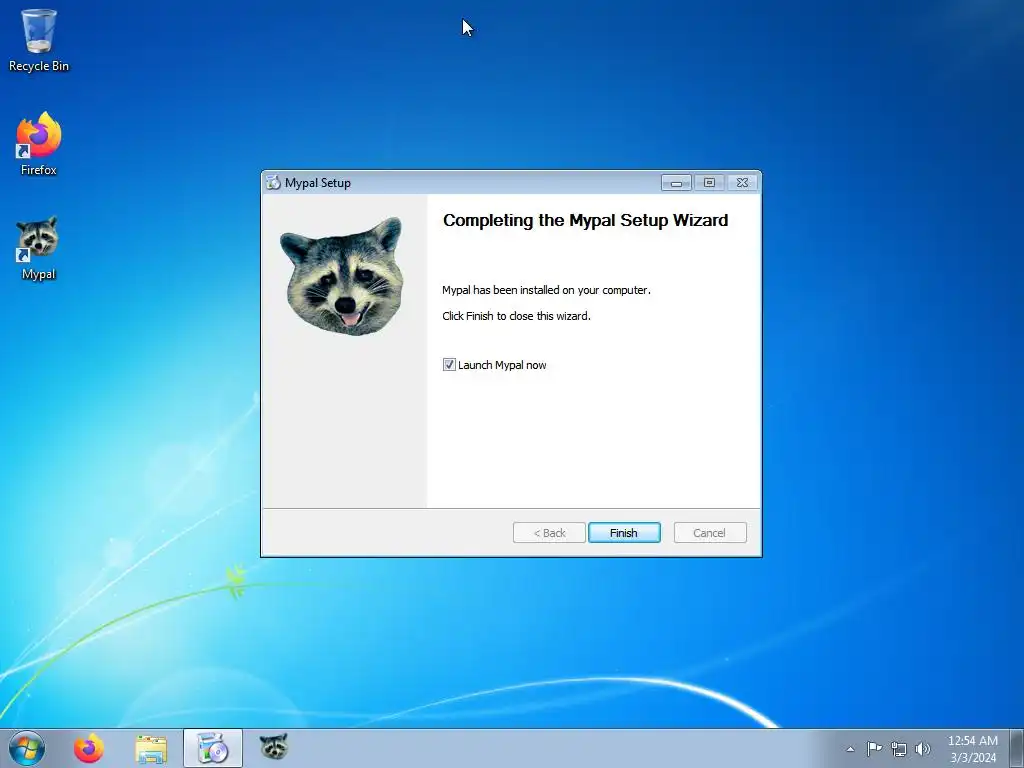Click the 'Completing the Mypal Setup Wizard' heading
Image resolution: width=1024 pixels, height=768 pixels.
(585, 220)
